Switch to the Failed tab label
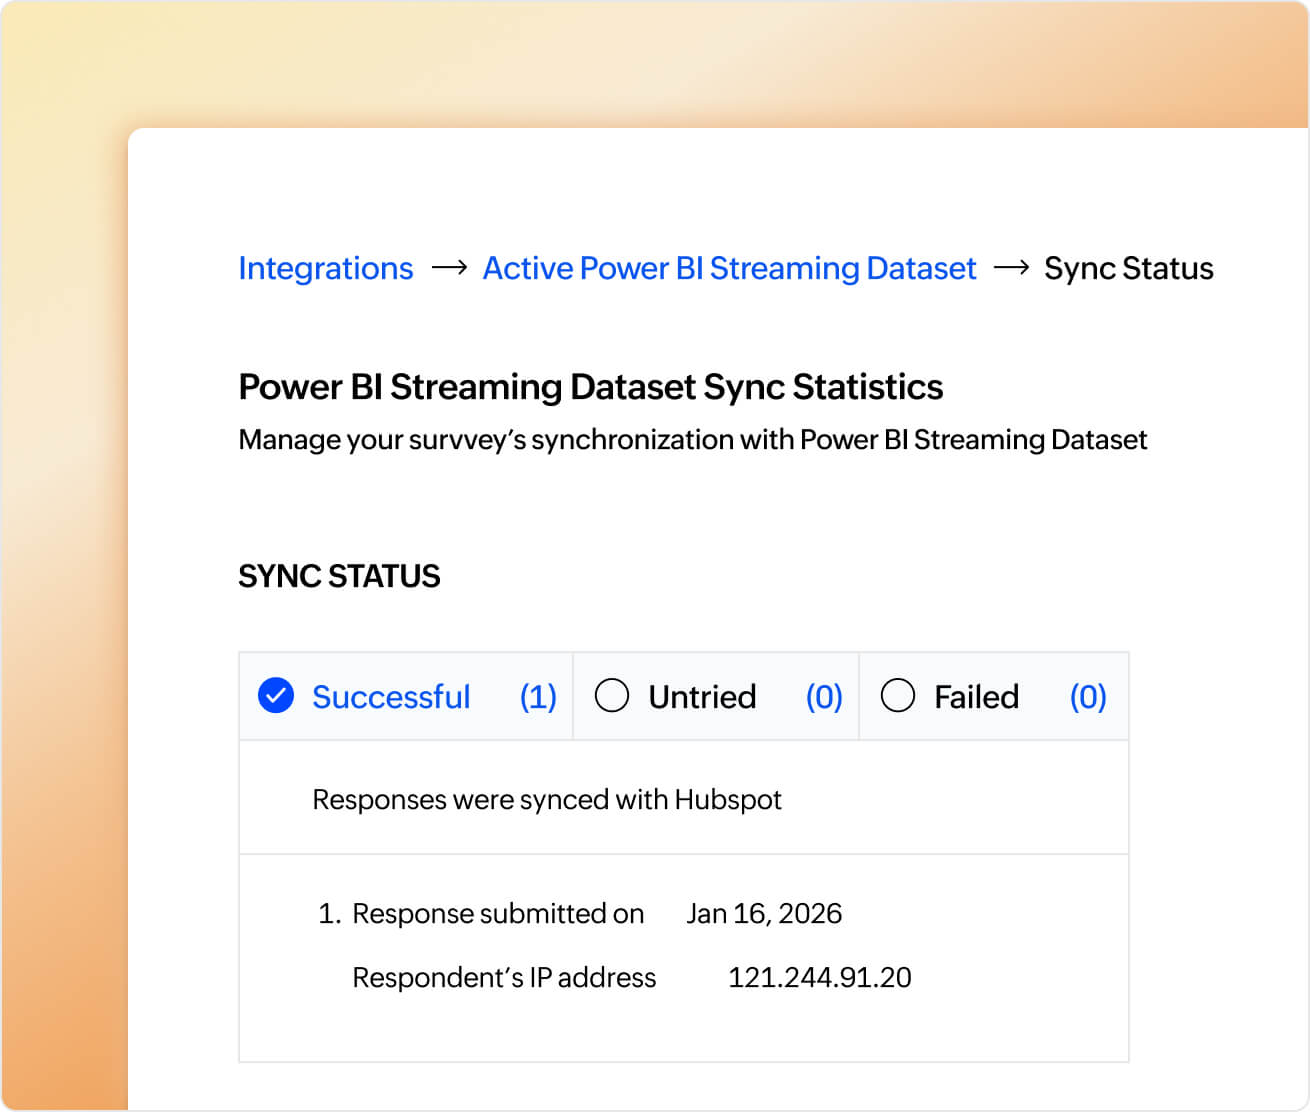Image resolution: width=1310 pixels, height=1112 pixels. tap(976, 697)
